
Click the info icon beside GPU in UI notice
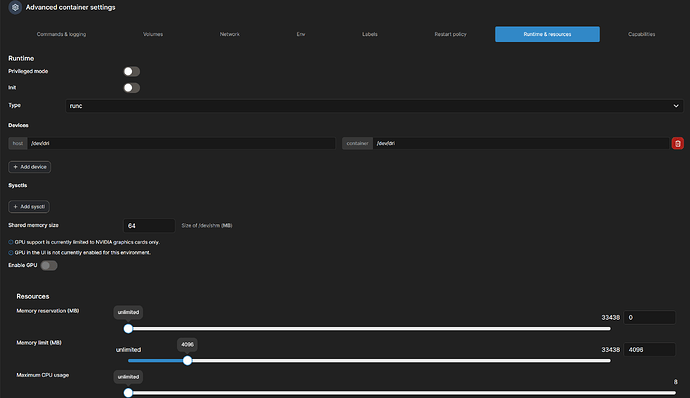pyautogui.click(x=11, y=253)
